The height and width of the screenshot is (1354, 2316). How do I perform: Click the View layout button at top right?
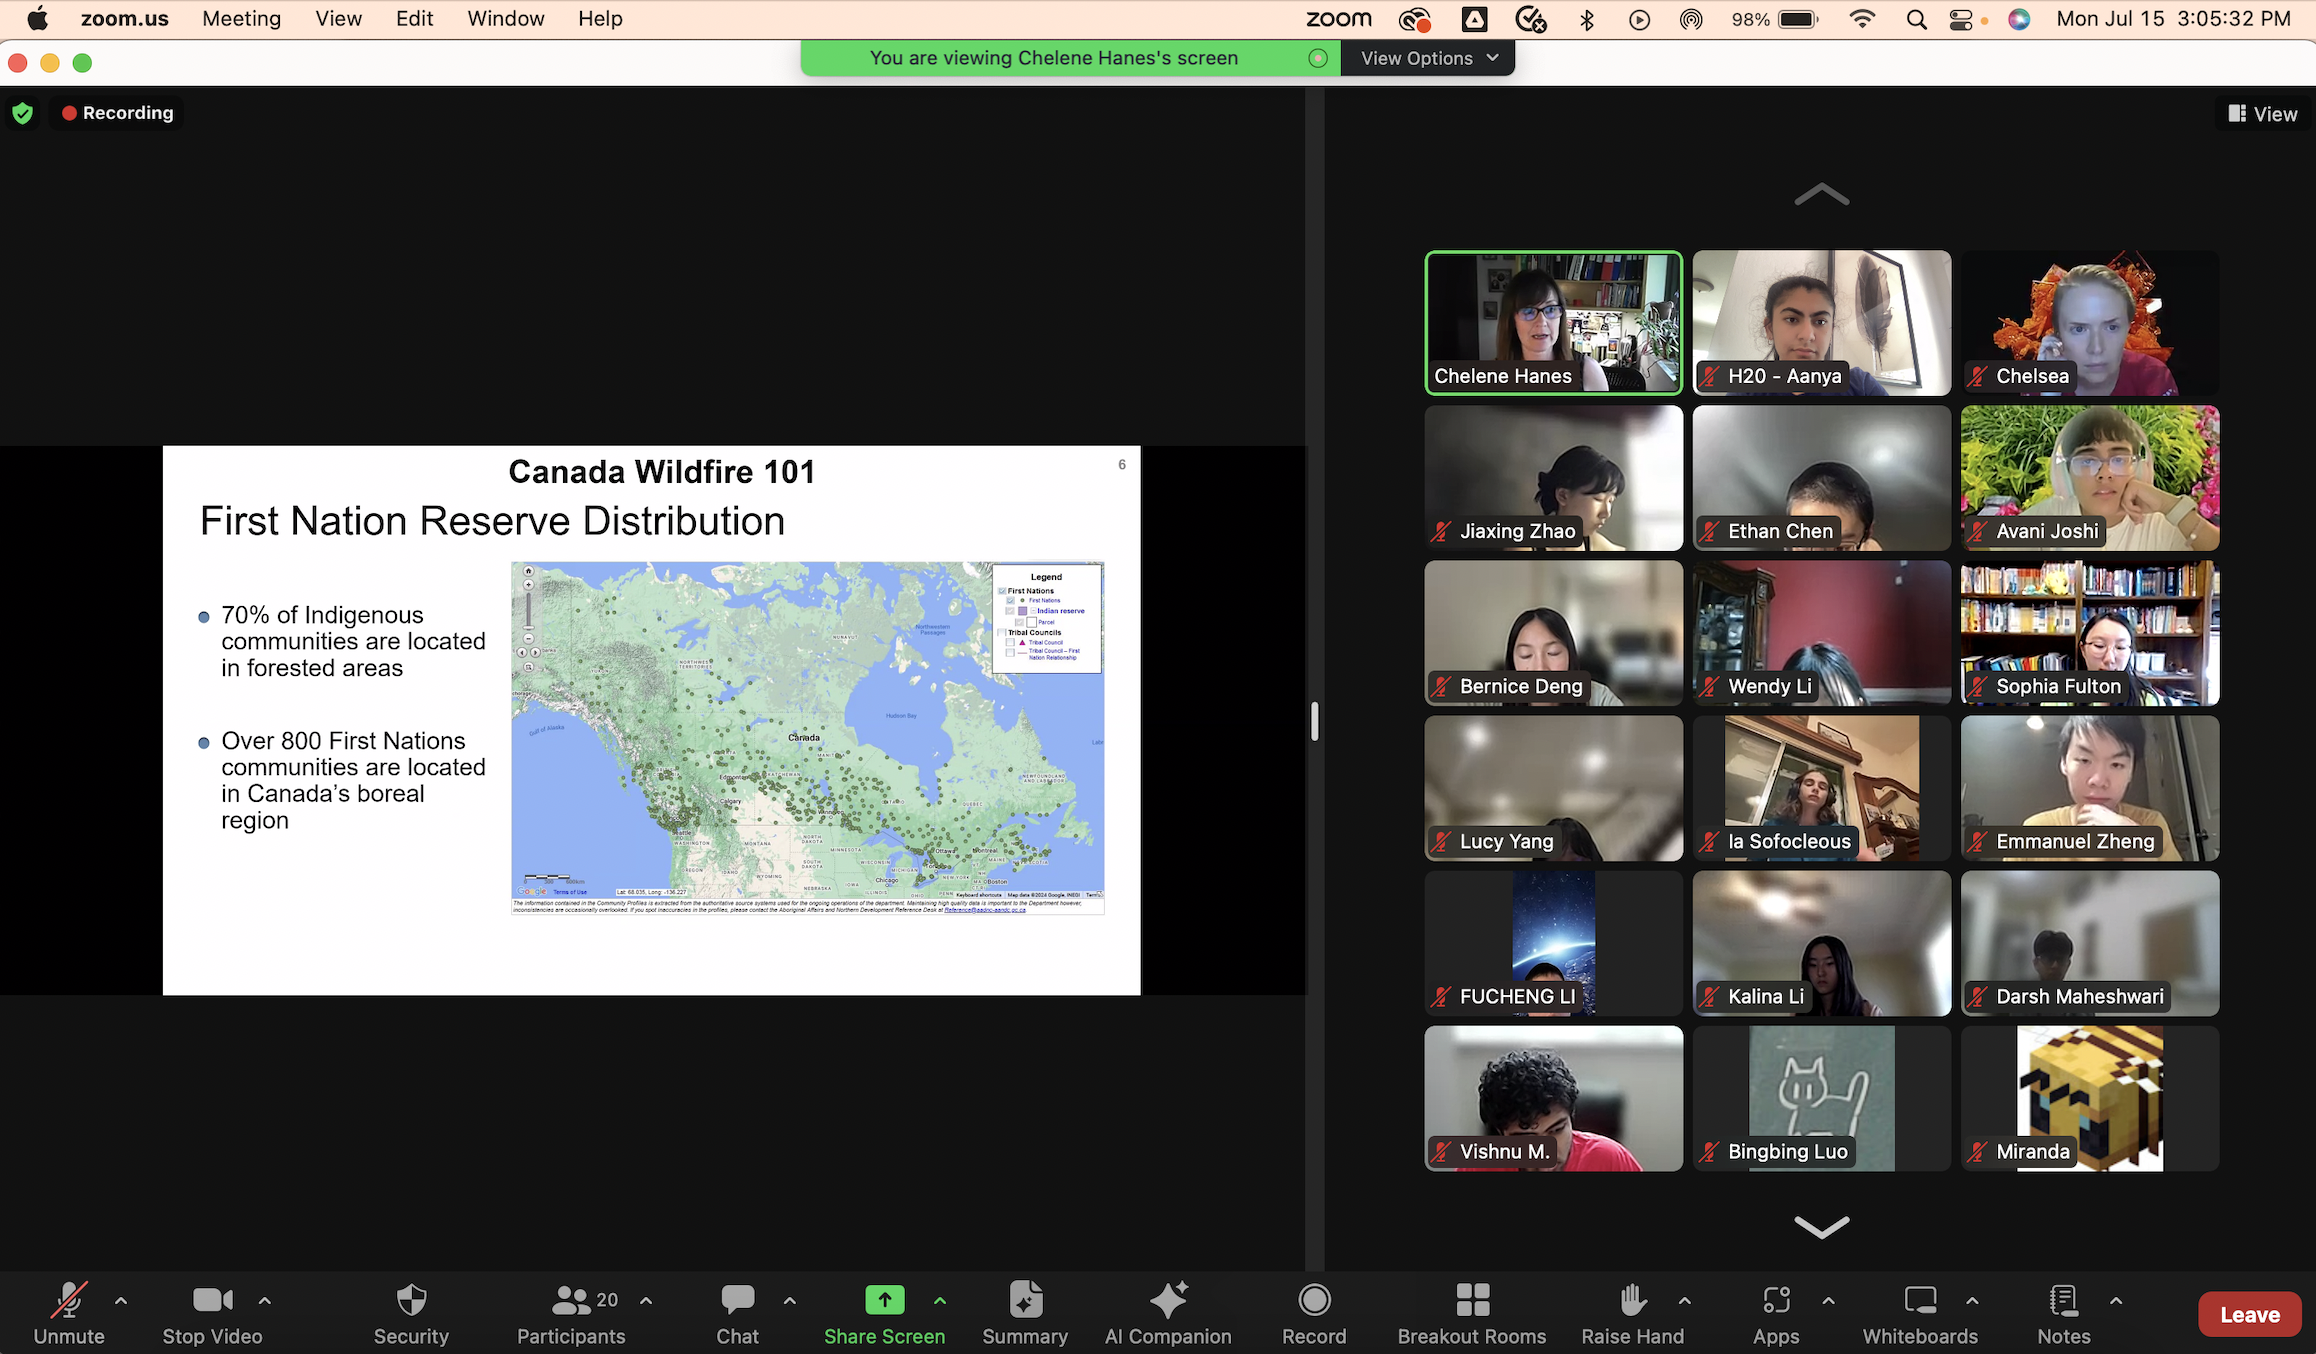(2263, 114)
